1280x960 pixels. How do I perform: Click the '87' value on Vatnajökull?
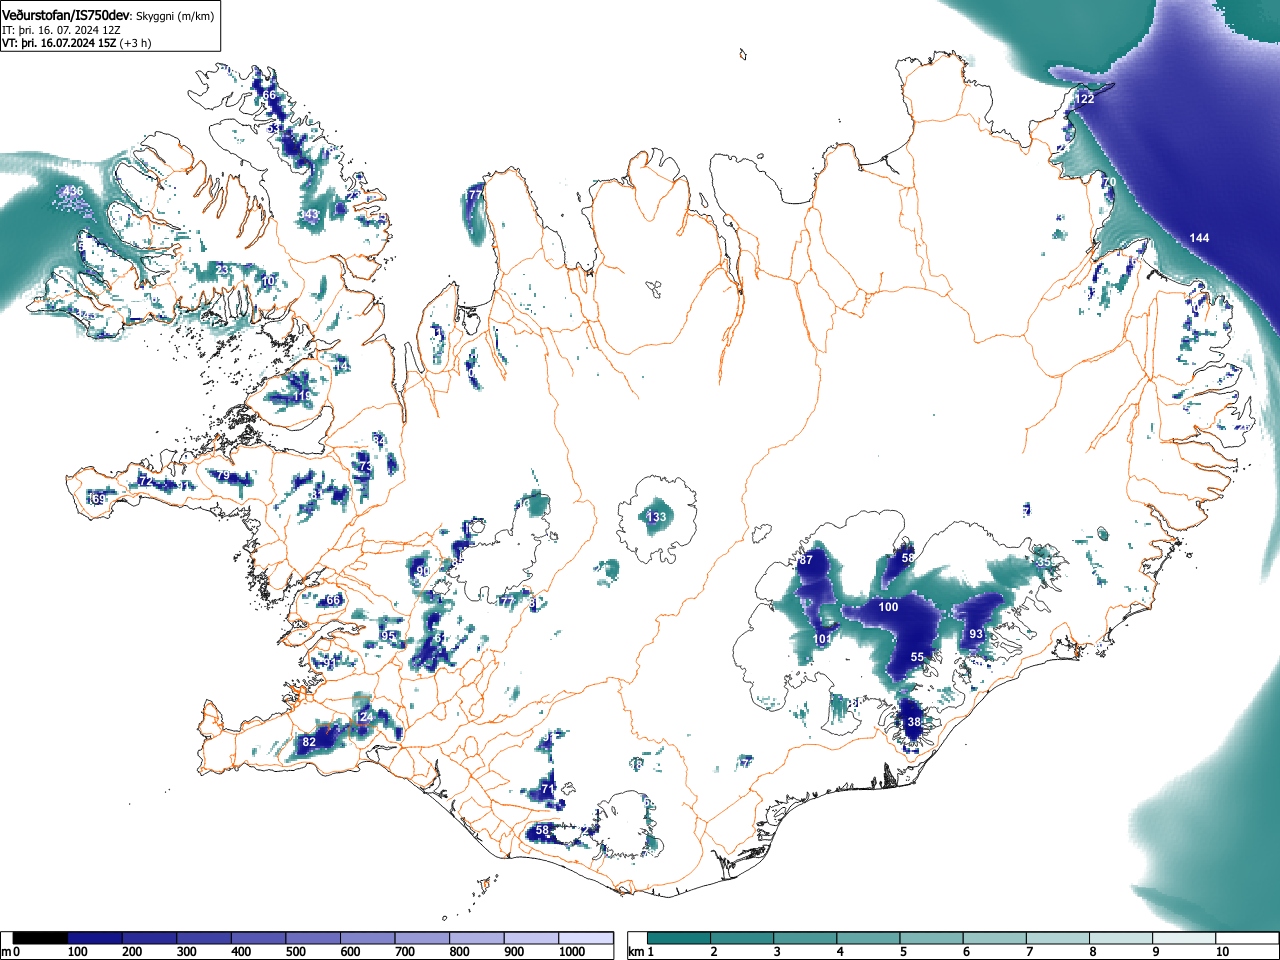[x=806, y=560]
